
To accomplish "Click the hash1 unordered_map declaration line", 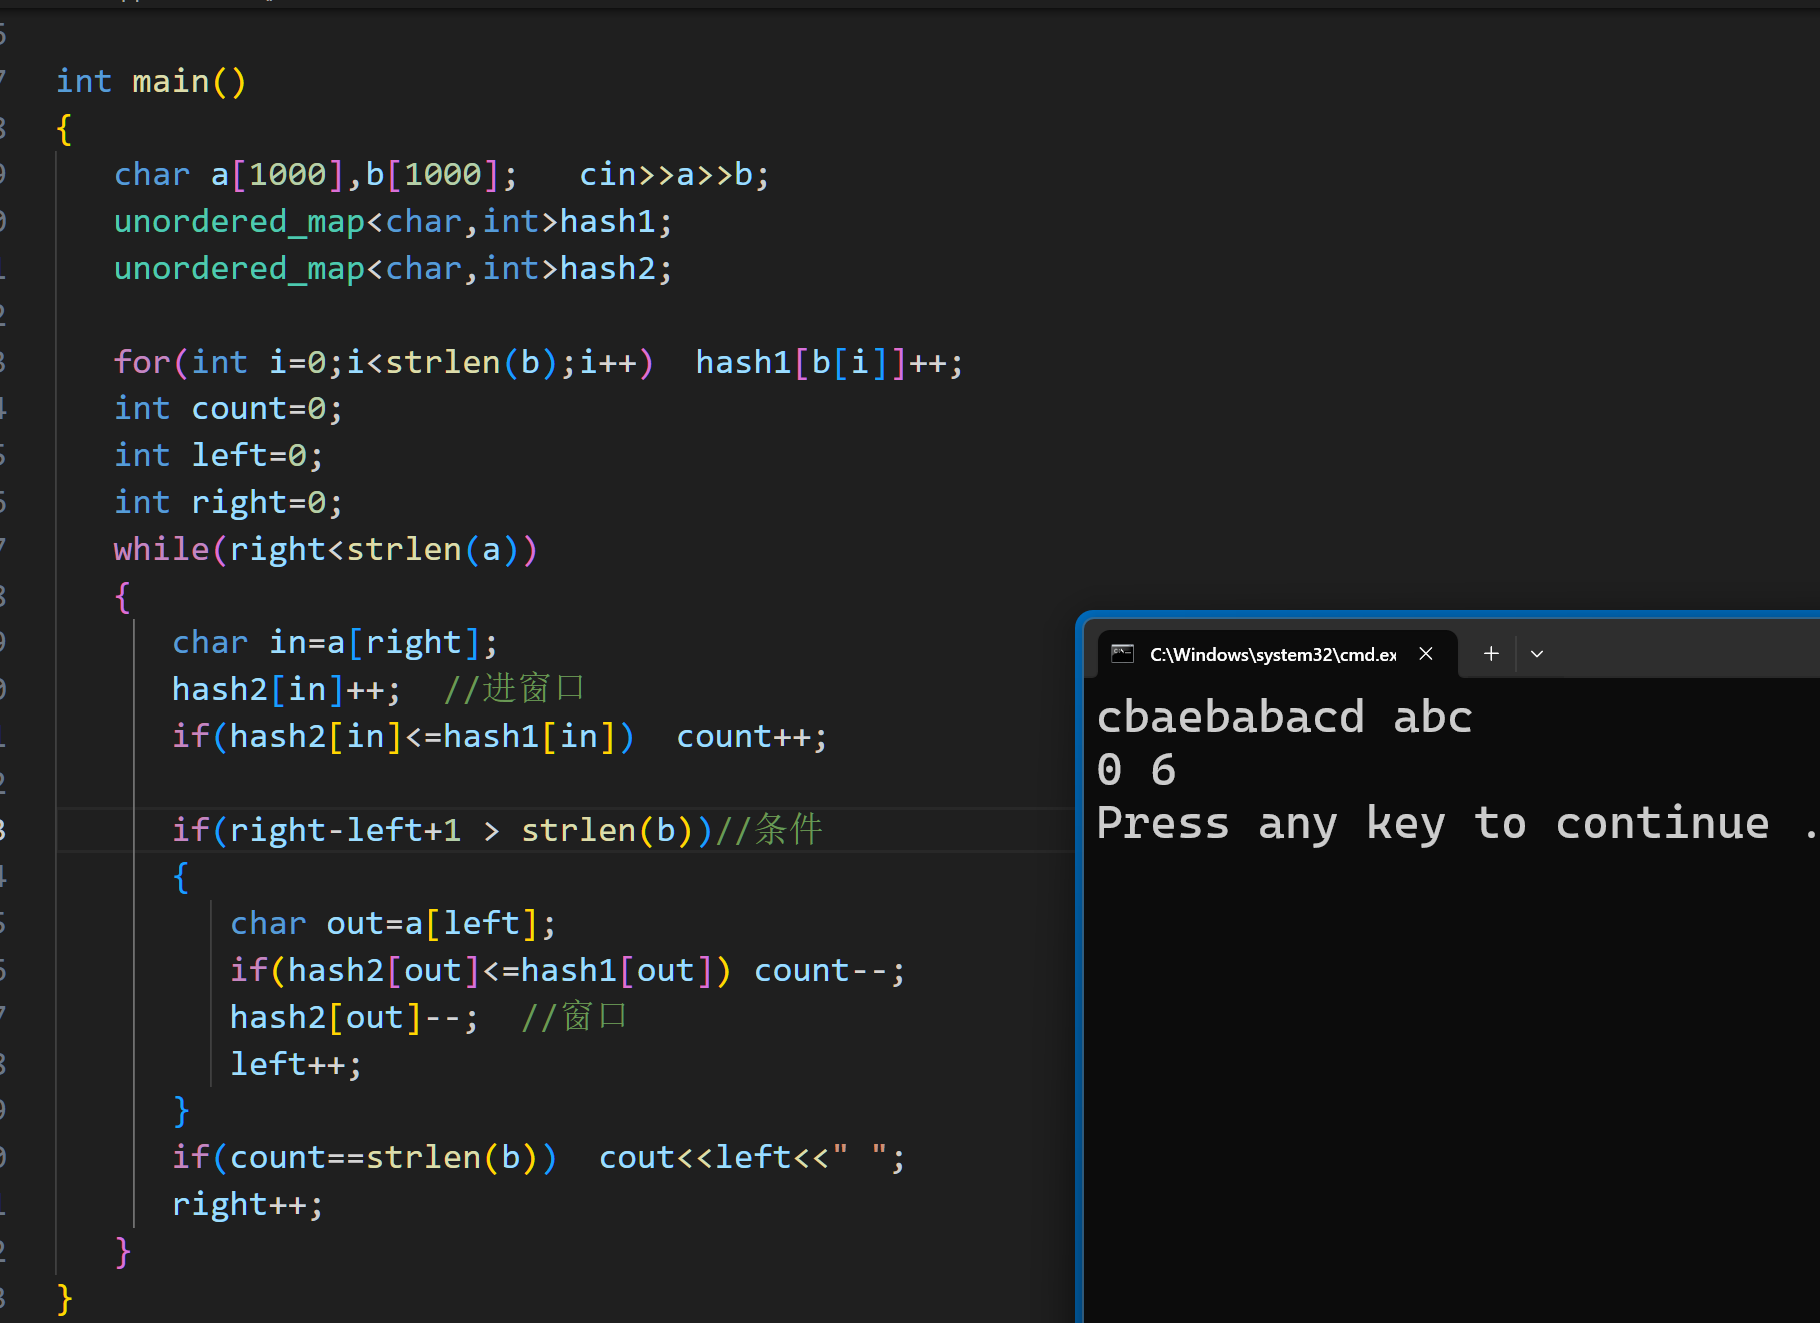I will [393, 222].
